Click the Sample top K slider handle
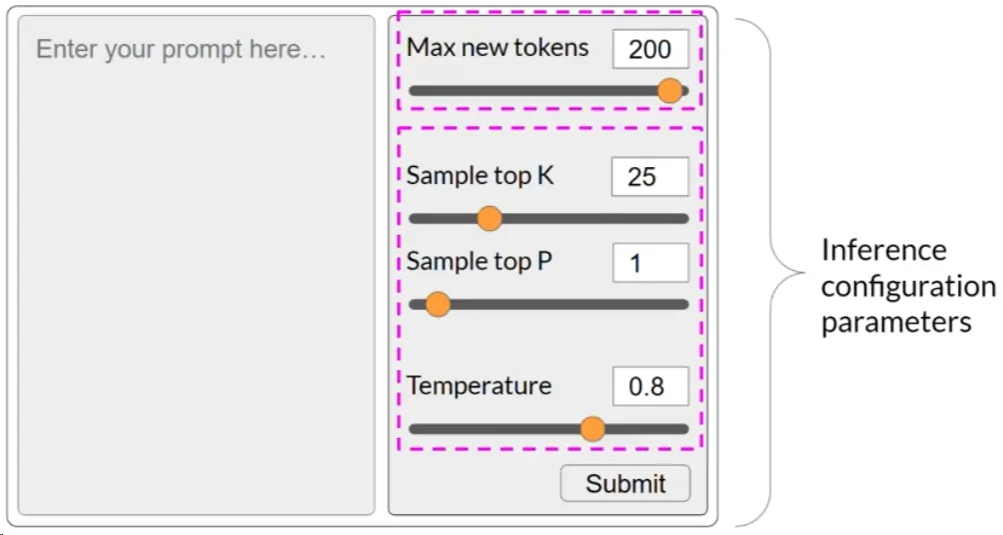This screenshot has height=535, width=1003. [x=489, y=218]
